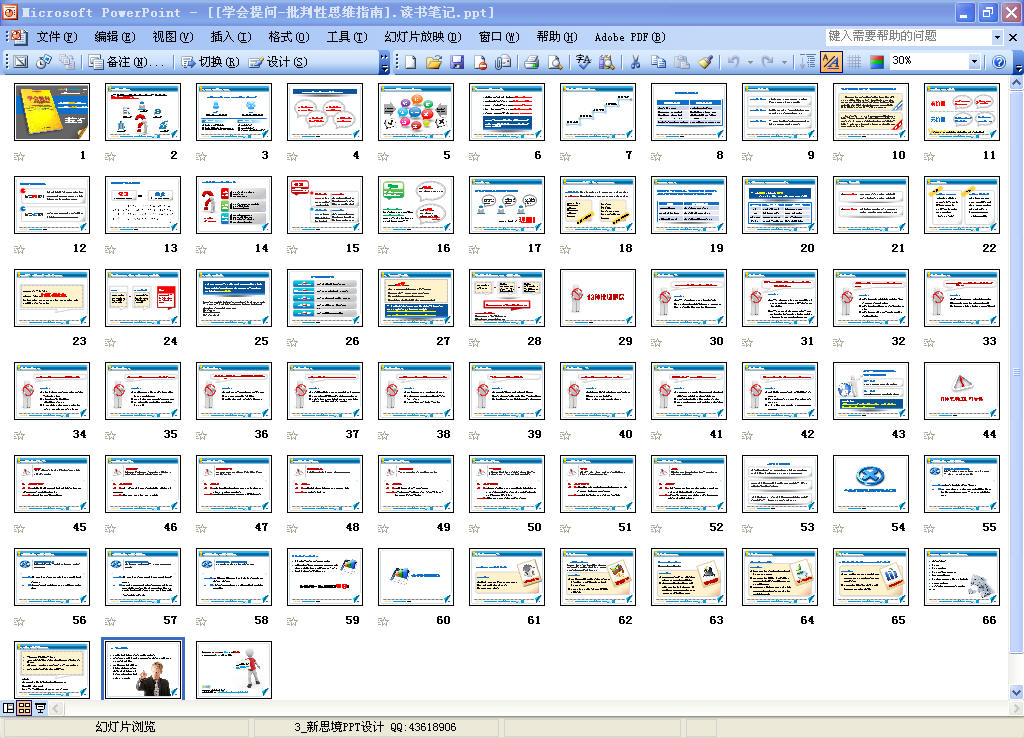Click the vertical scrollbar down arrow
The width and height of the screenshot is (1024, 738).
click(1016, 692)
